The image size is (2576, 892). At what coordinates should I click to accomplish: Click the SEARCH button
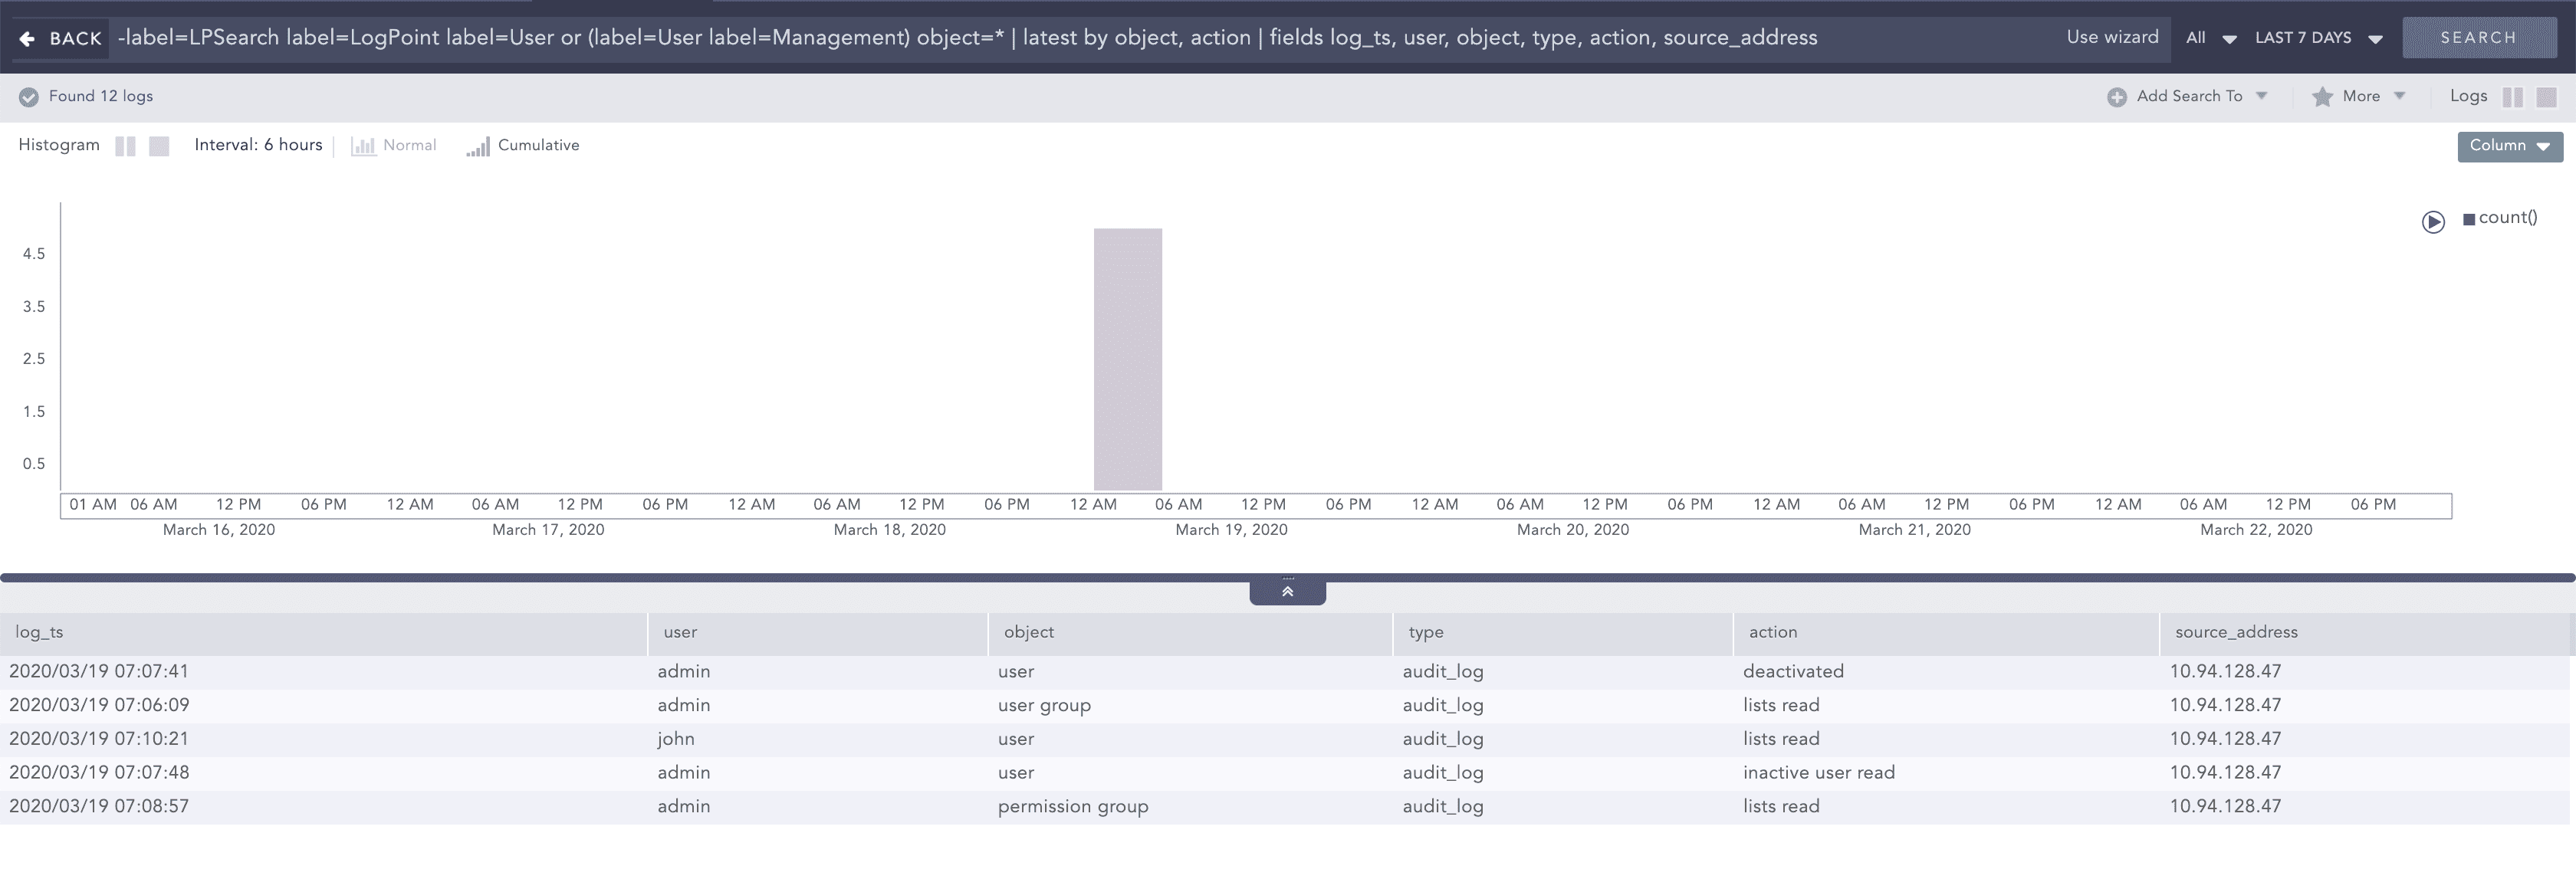pyautogui.click(x=2479, y=37)
